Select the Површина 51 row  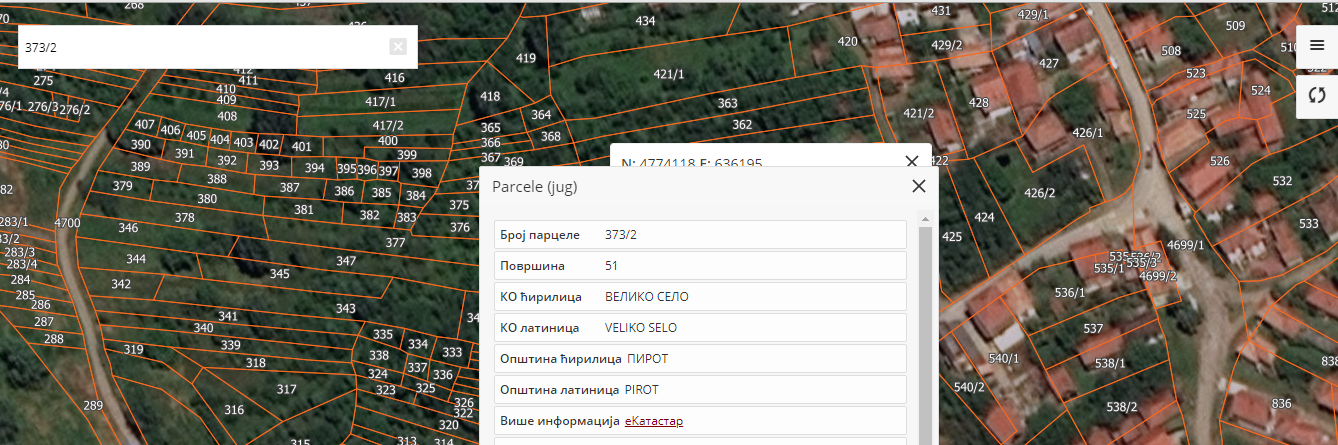(x=700, y=266)
